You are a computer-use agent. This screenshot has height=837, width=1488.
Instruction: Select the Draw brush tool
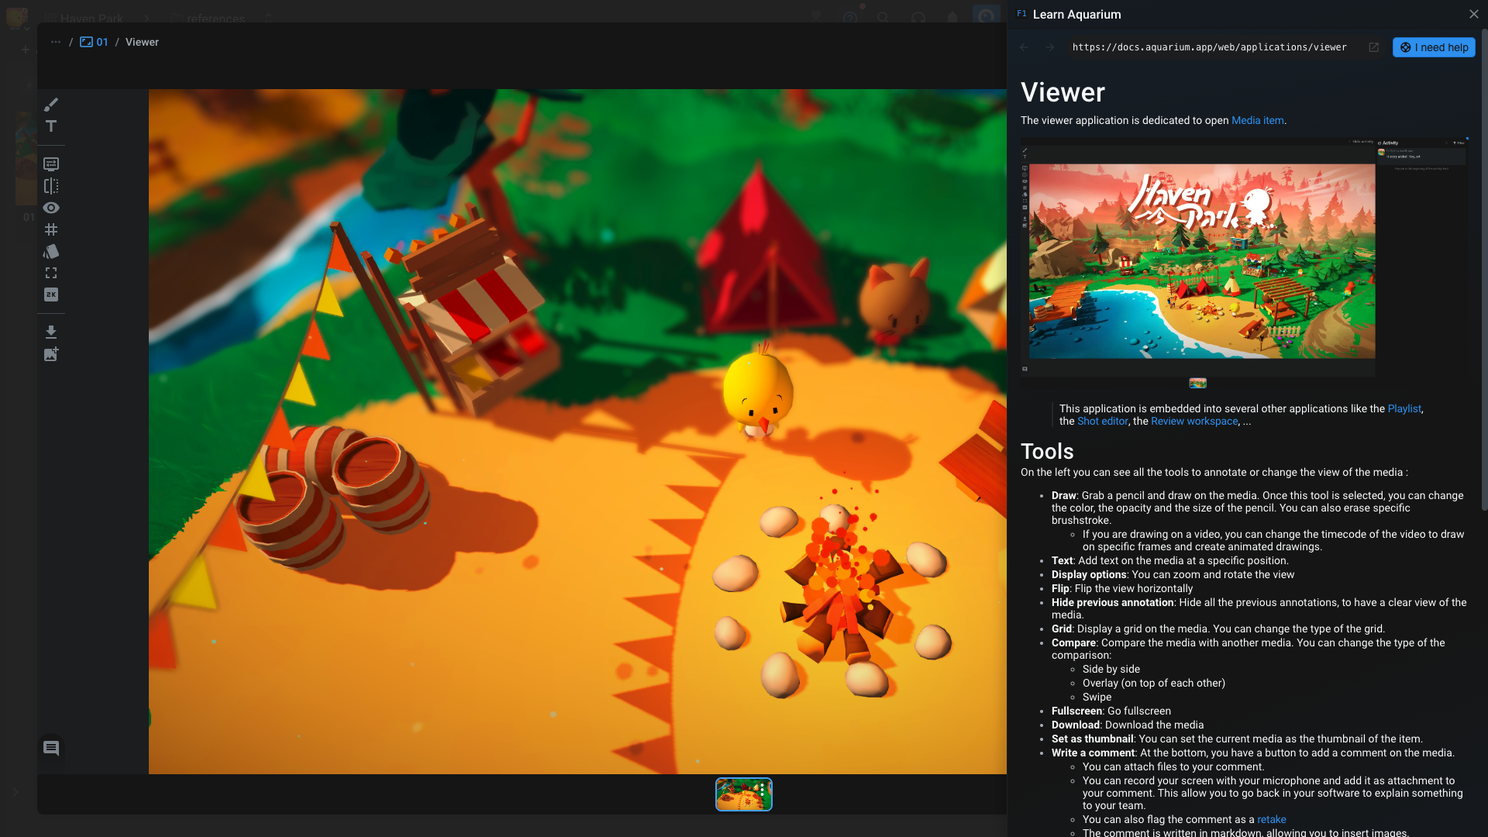click(x=51, y=105)
